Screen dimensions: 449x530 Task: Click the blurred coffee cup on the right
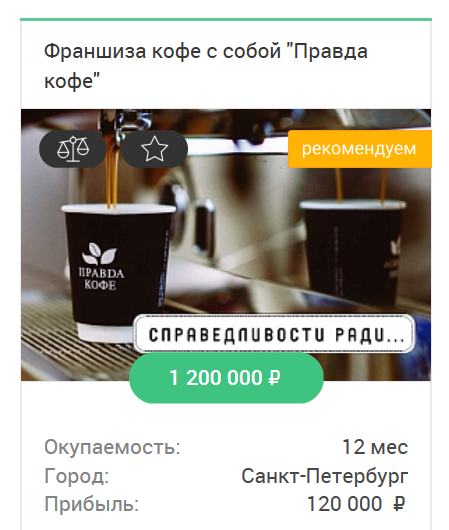tap(353, 254)
